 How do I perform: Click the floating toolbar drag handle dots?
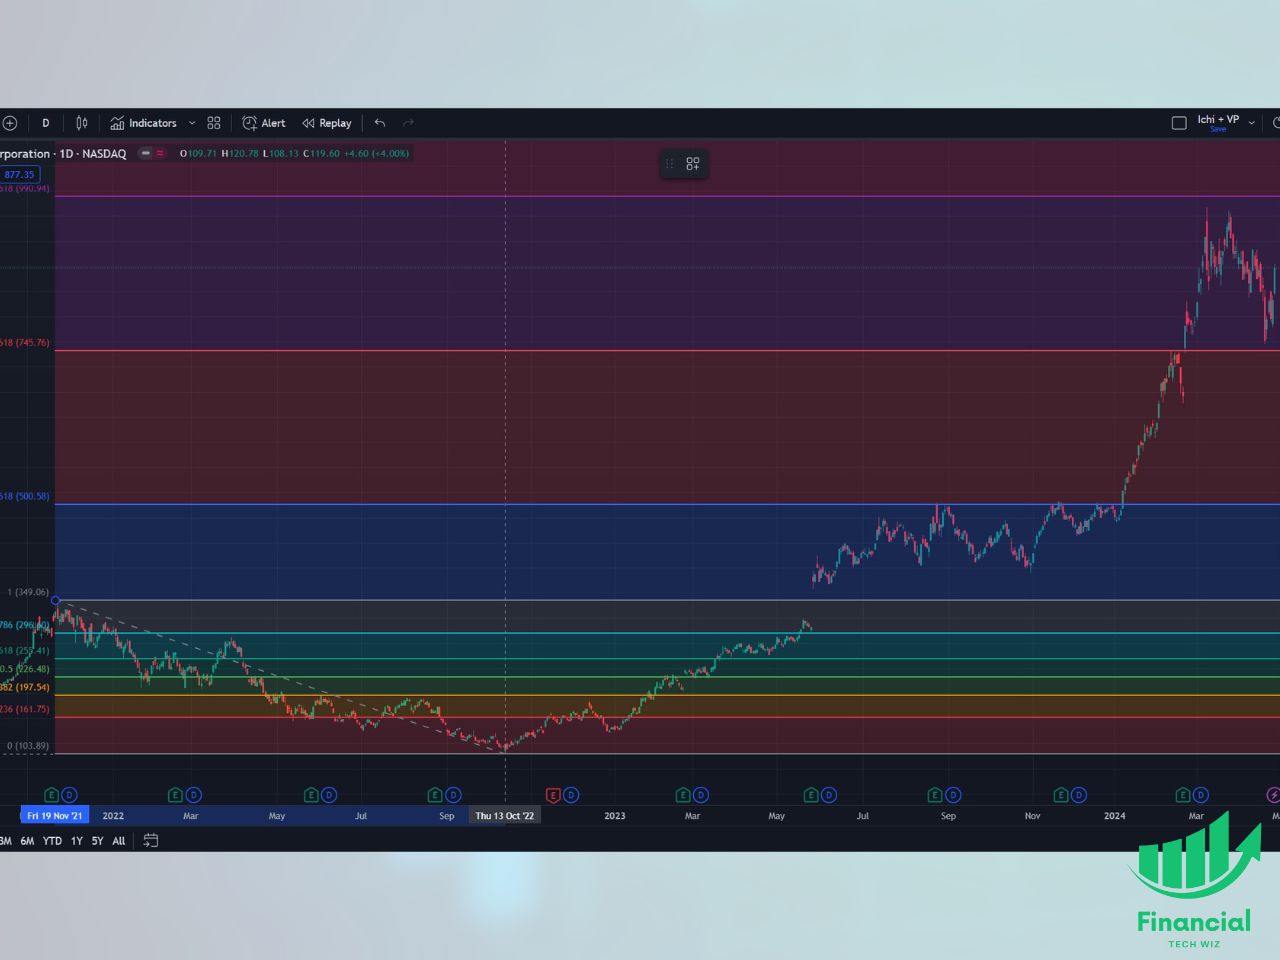[670, 164]
